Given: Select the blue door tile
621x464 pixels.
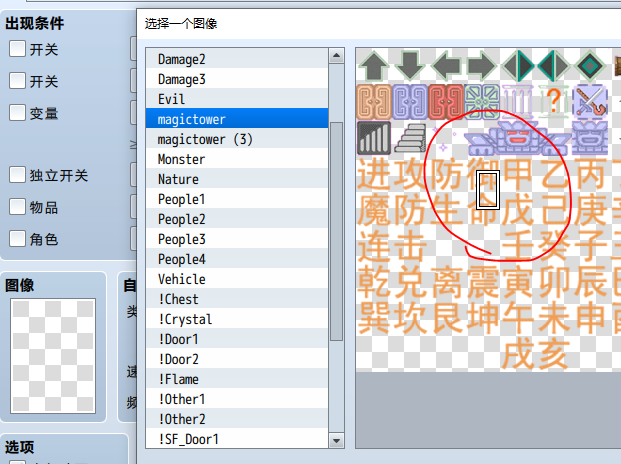Looking at the screenshot, I should click(x=410, y=102).
